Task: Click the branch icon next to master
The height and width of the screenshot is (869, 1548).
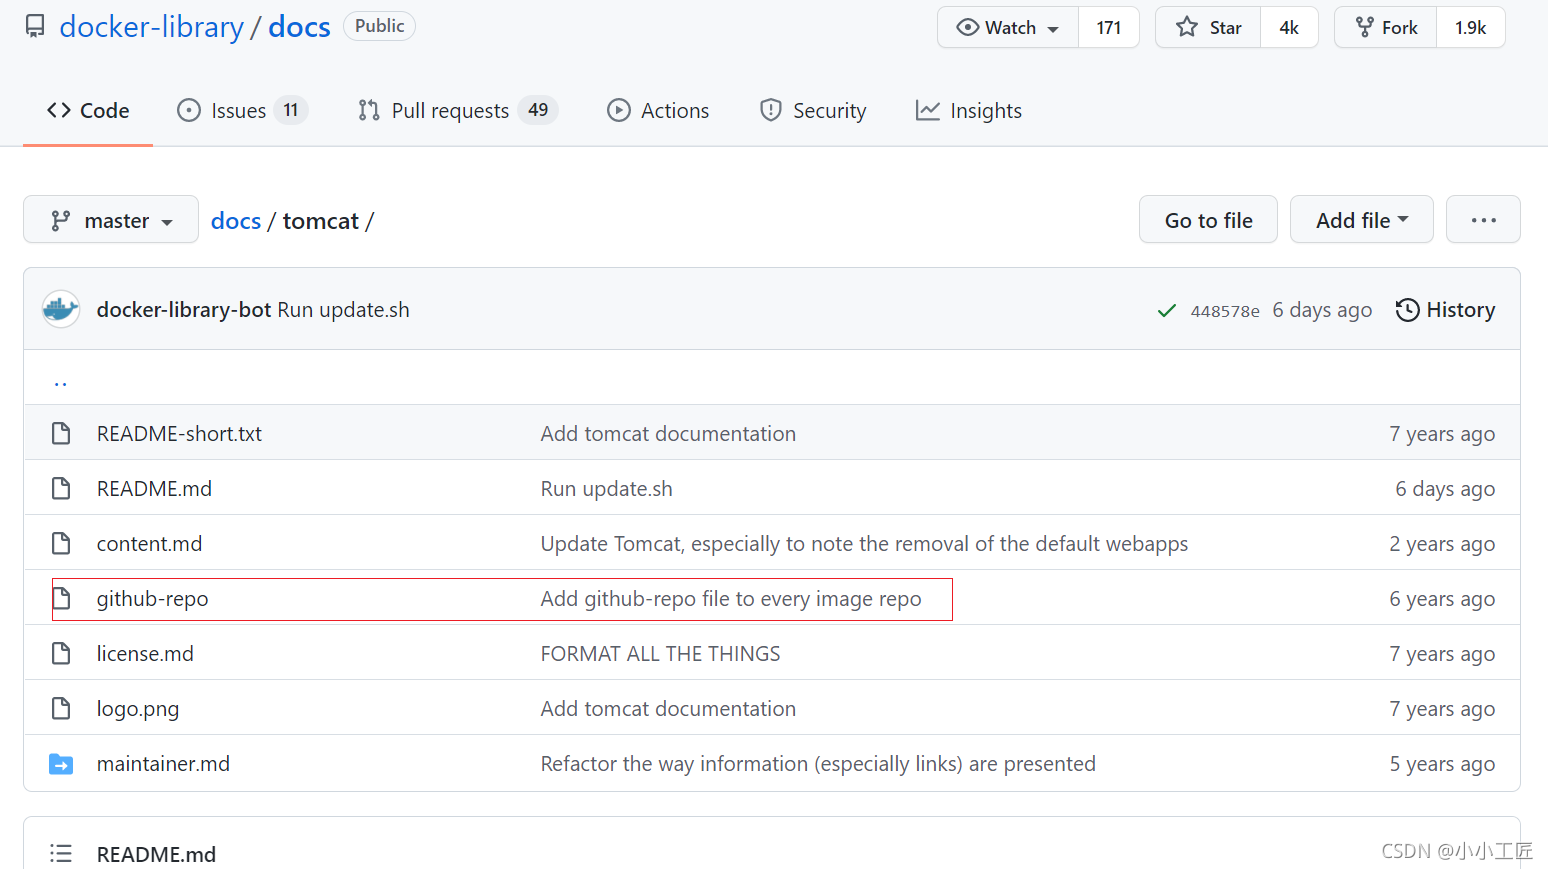Action: [62, 219]
